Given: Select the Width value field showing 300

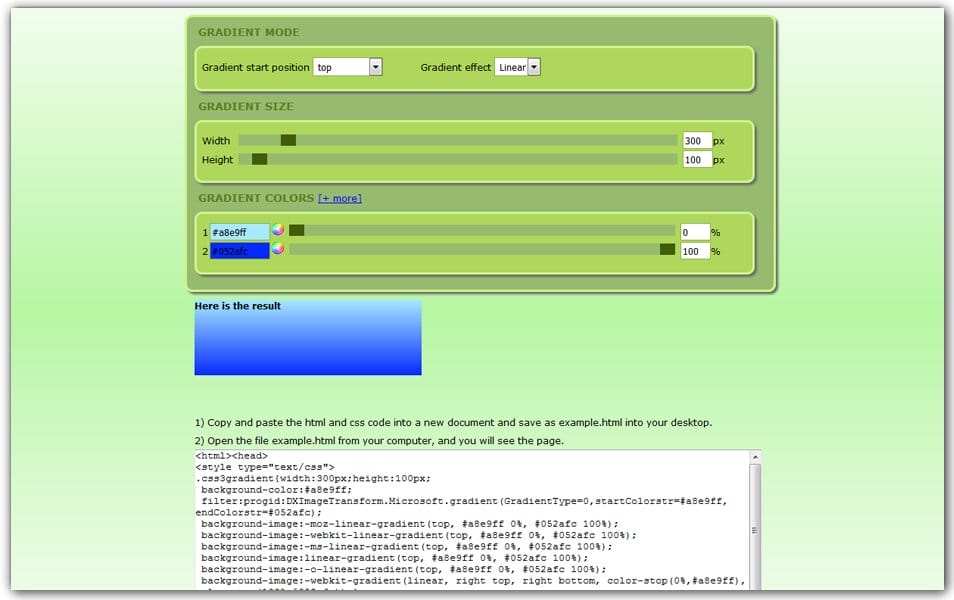Looking at the screenshot, I should (695, 140).
